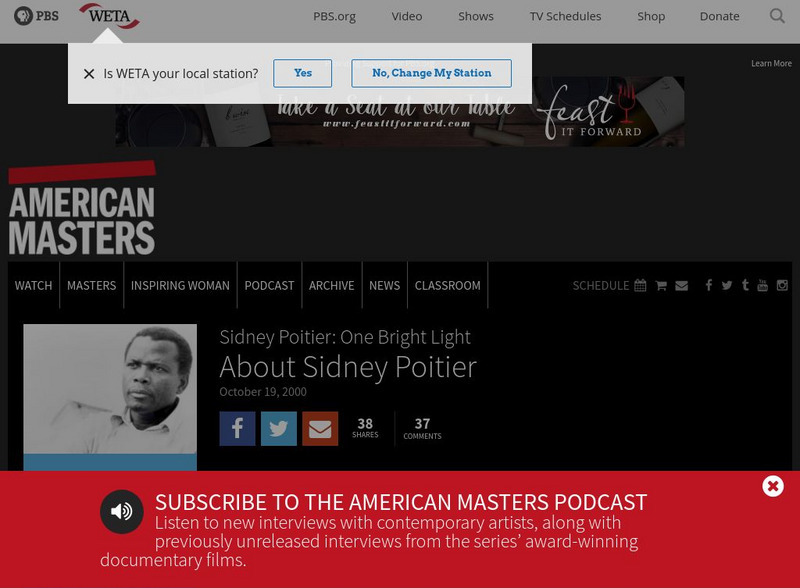800x588 pixels.
Task: Click the WETA station logo
Action: tap(109, 16)
